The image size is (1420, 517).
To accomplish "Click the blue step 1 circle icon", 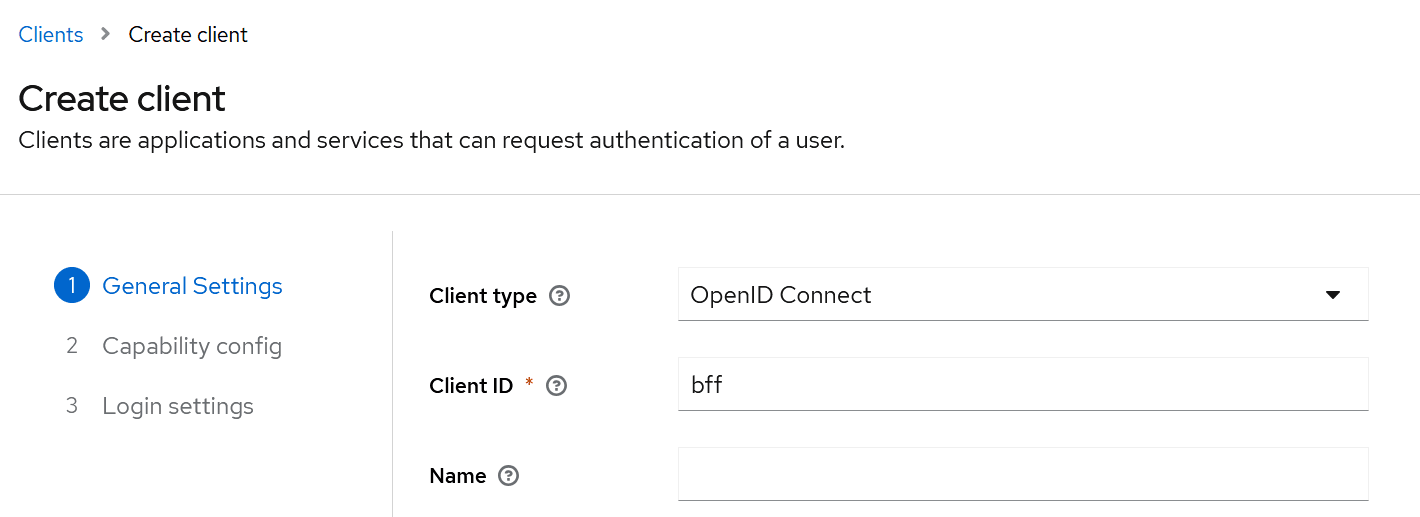I will 72,286.
